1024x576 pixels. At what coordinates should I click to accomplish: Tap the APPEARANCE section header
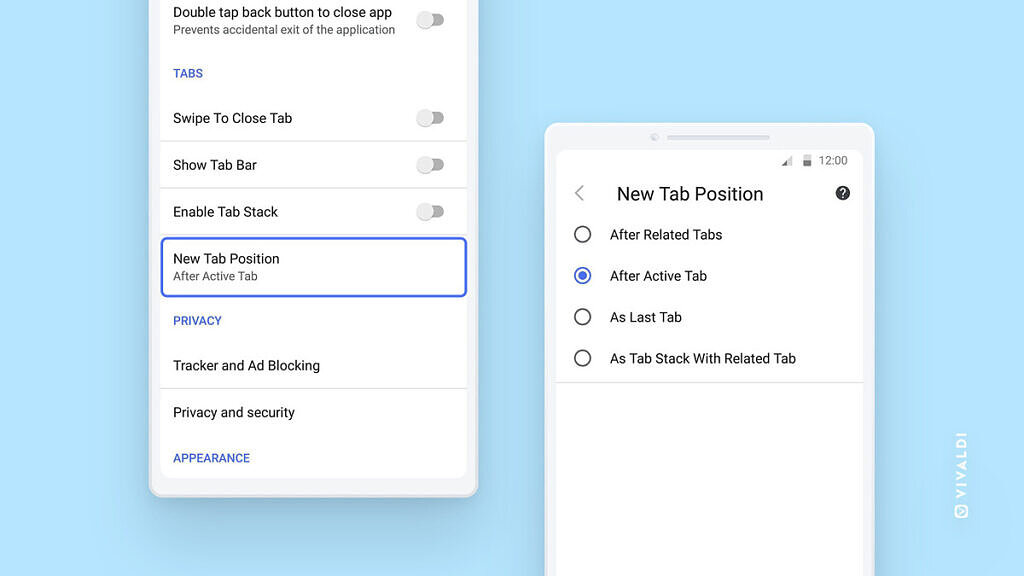click(212, 458)
